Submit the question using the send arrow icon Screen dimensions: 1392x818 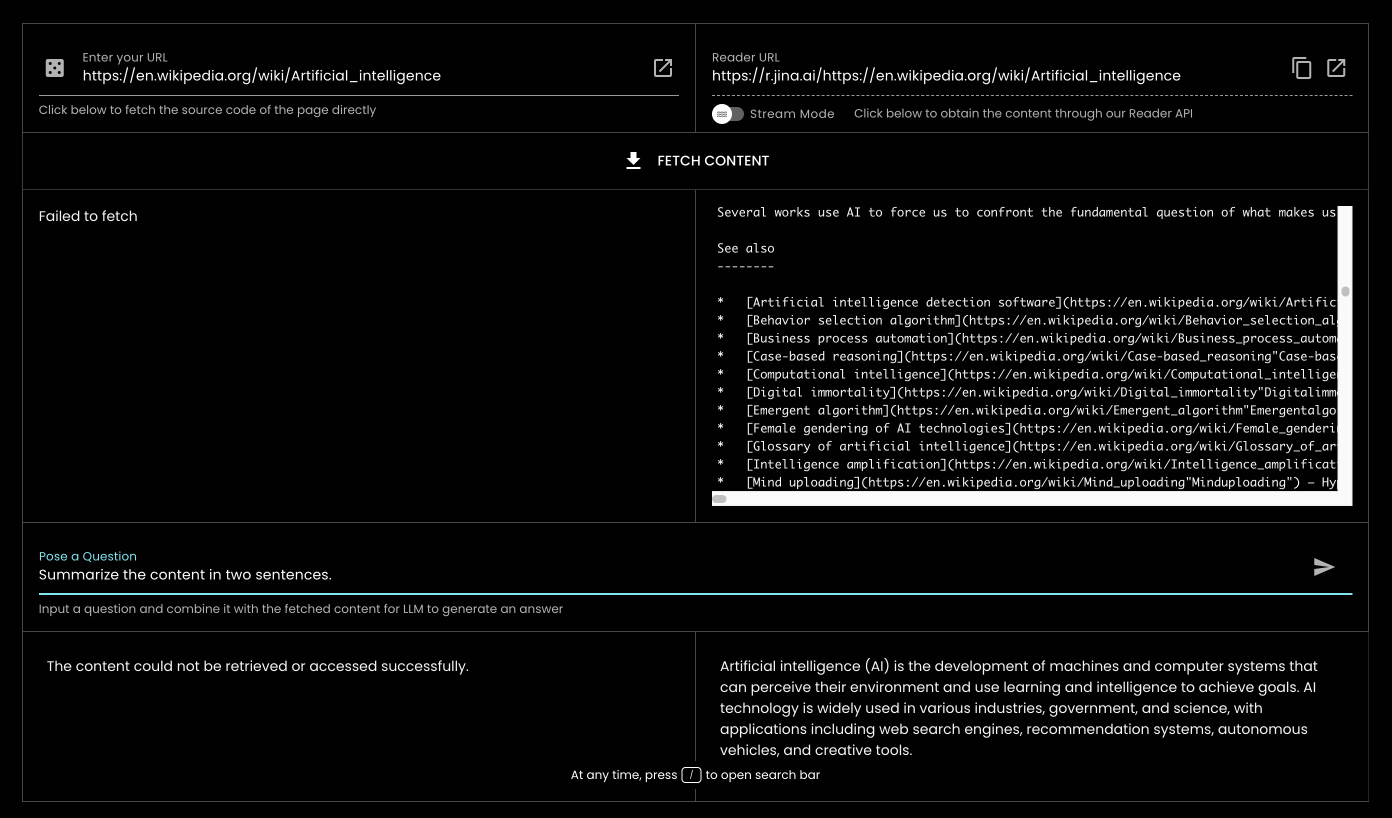1324,567
